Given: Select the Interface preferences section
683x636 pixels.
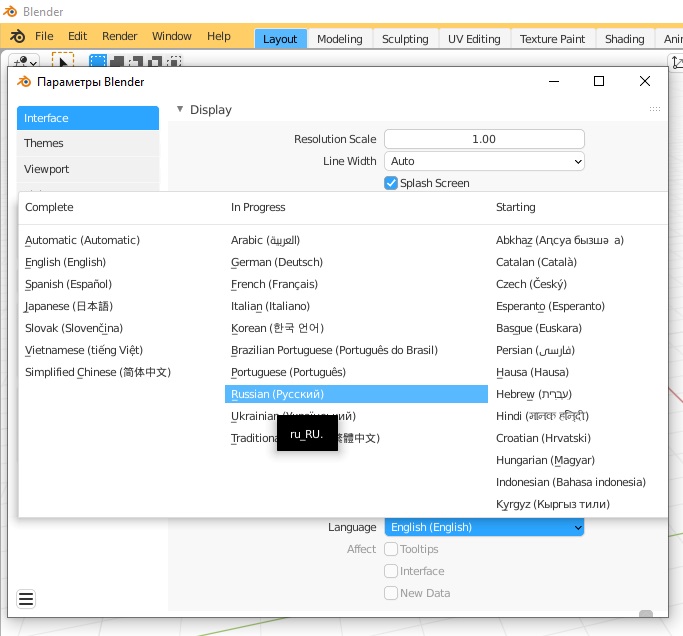Looking at the screenshot, I should pos(88,118).
